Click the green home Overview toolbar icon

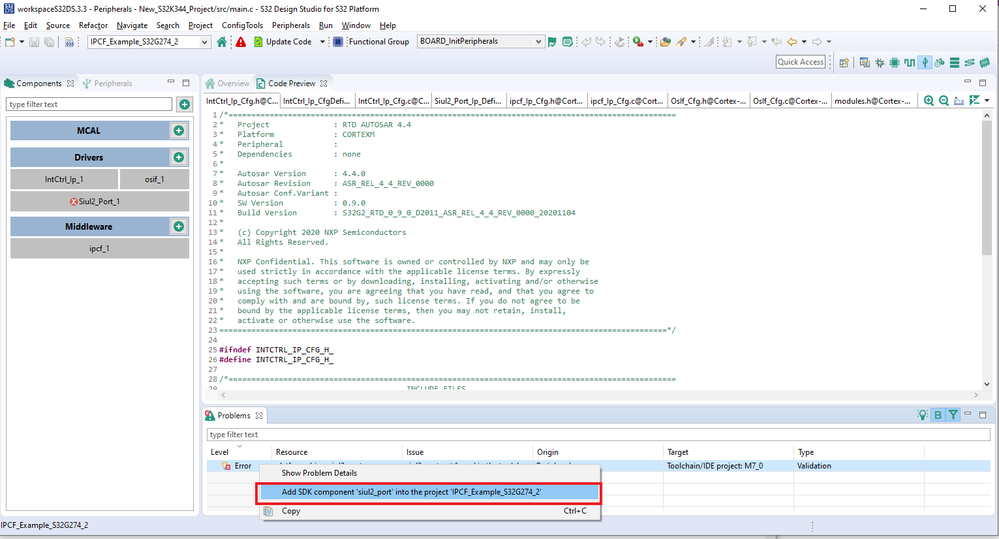coord(222,41)
